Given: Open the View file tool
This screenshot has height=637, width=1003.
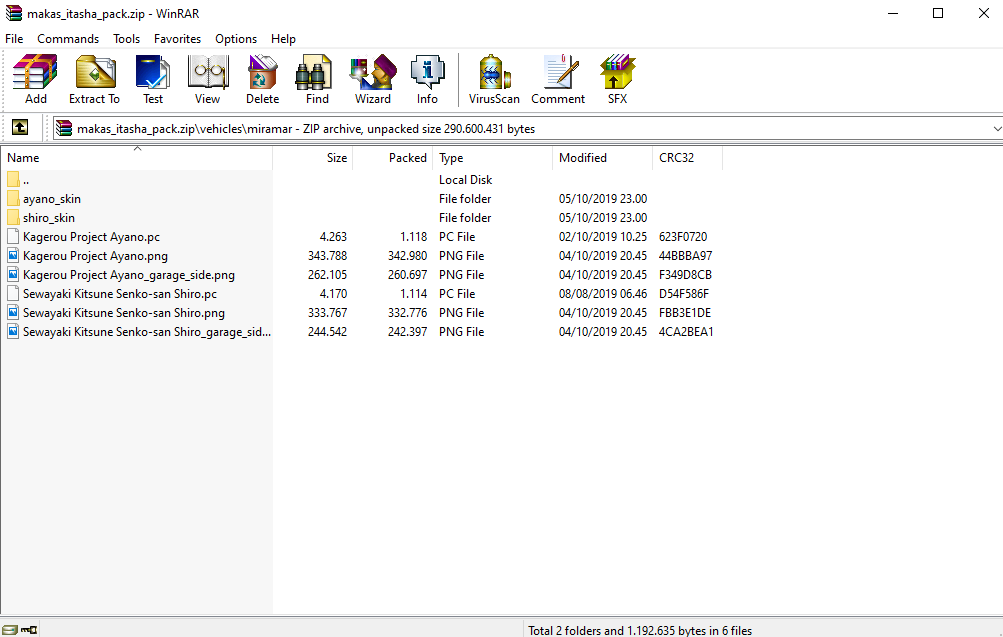Looking at the screenshot, I should 208,72.
